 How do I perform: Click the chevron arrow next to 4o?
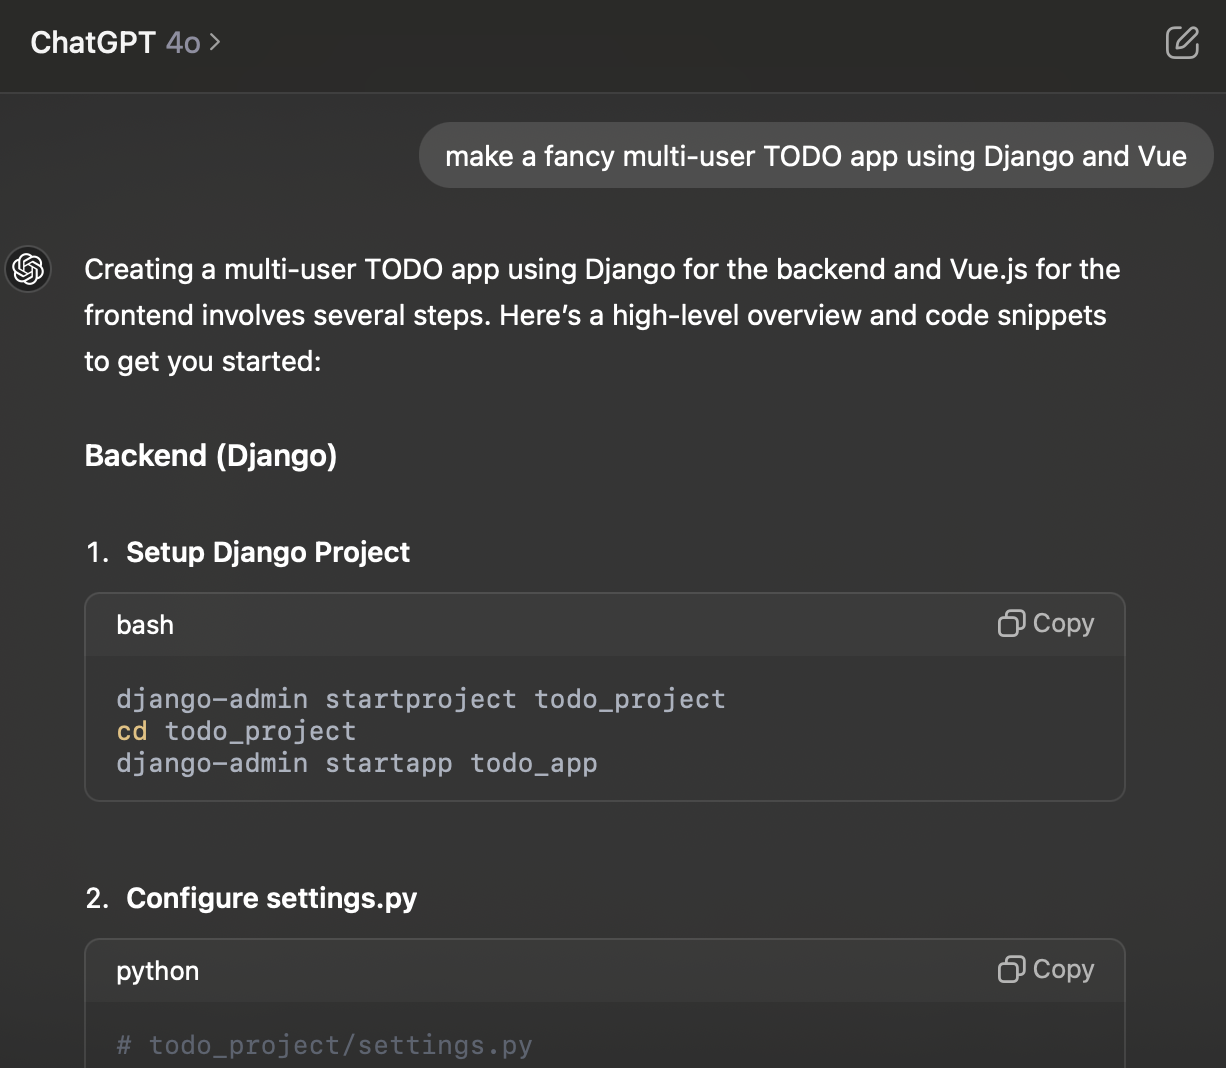[215, 43]
